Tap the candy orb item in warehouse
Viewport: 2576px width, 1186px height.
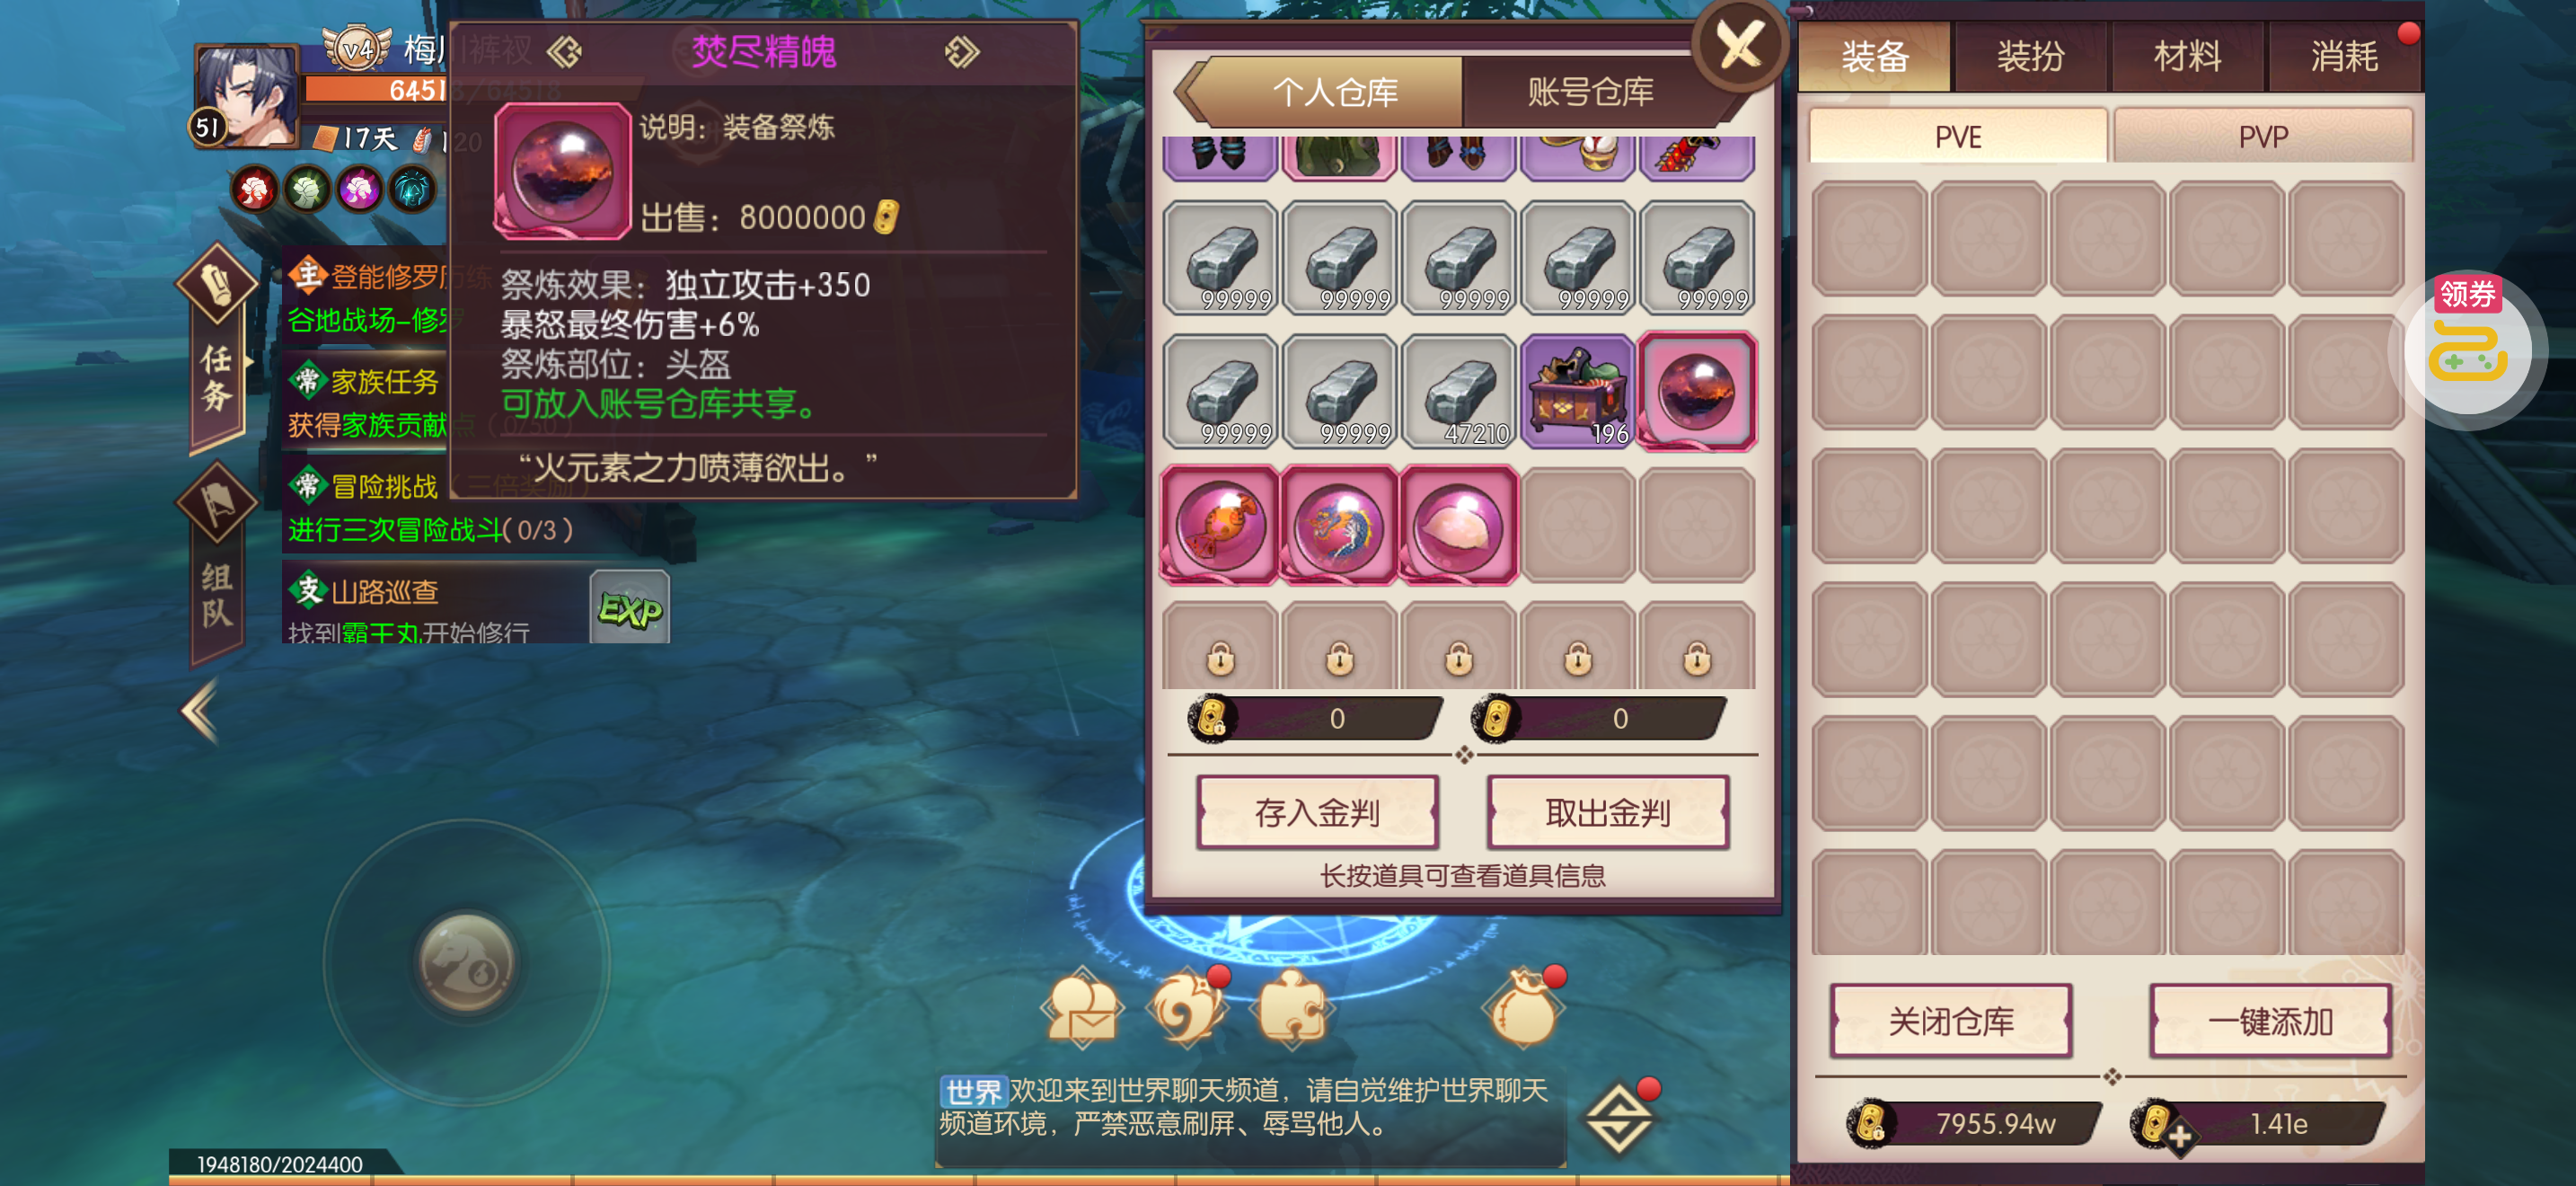tap(1219, 524)
